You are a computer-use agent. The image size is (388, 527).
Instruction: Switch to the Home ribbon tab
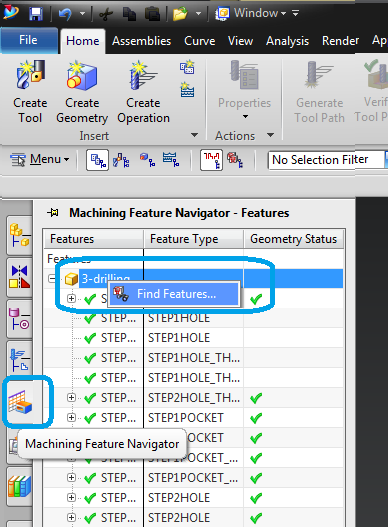tap(82, 41)
